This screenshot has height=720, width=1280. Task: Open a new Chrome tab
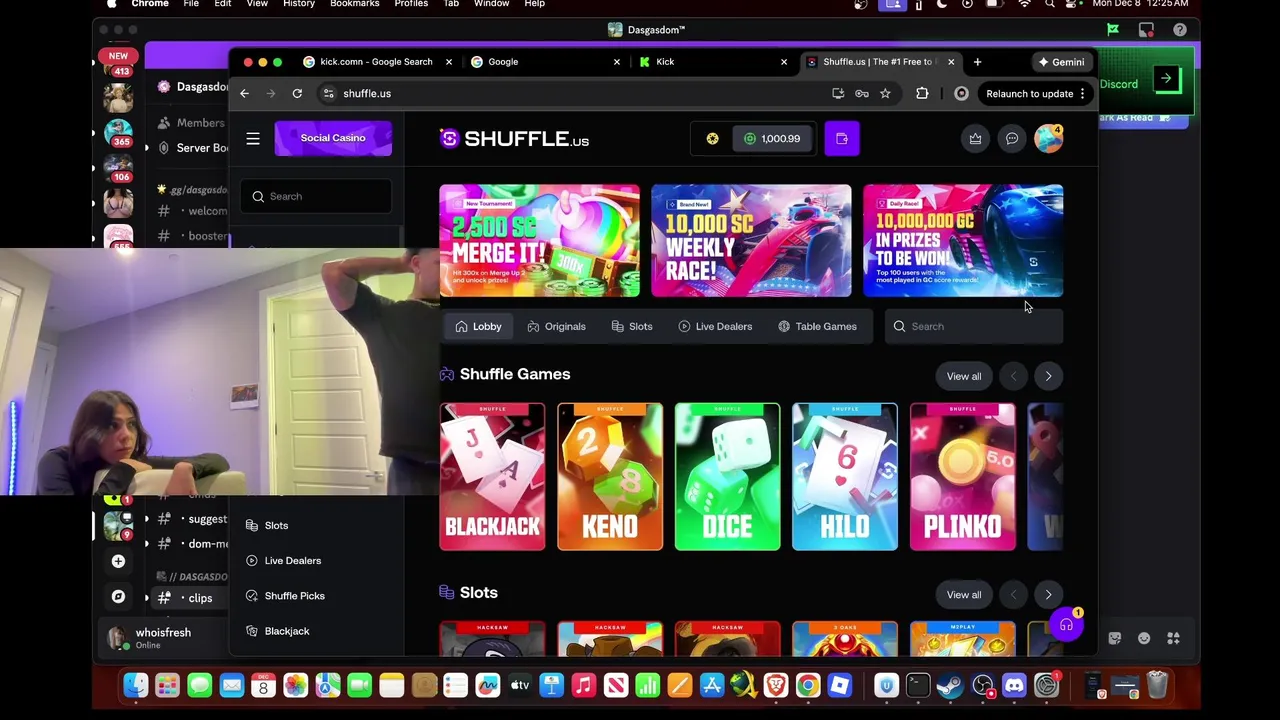tap(977, 62)
